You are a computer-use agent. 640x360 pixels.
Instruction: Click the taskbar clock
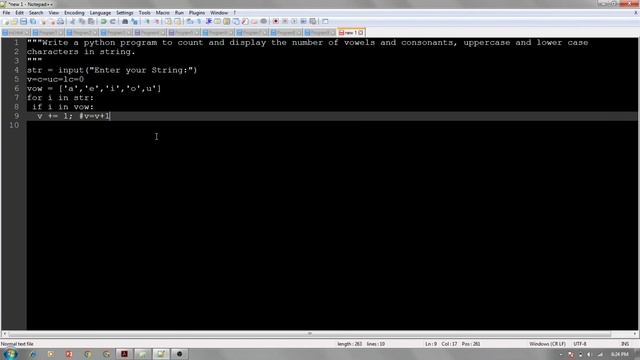620,354
